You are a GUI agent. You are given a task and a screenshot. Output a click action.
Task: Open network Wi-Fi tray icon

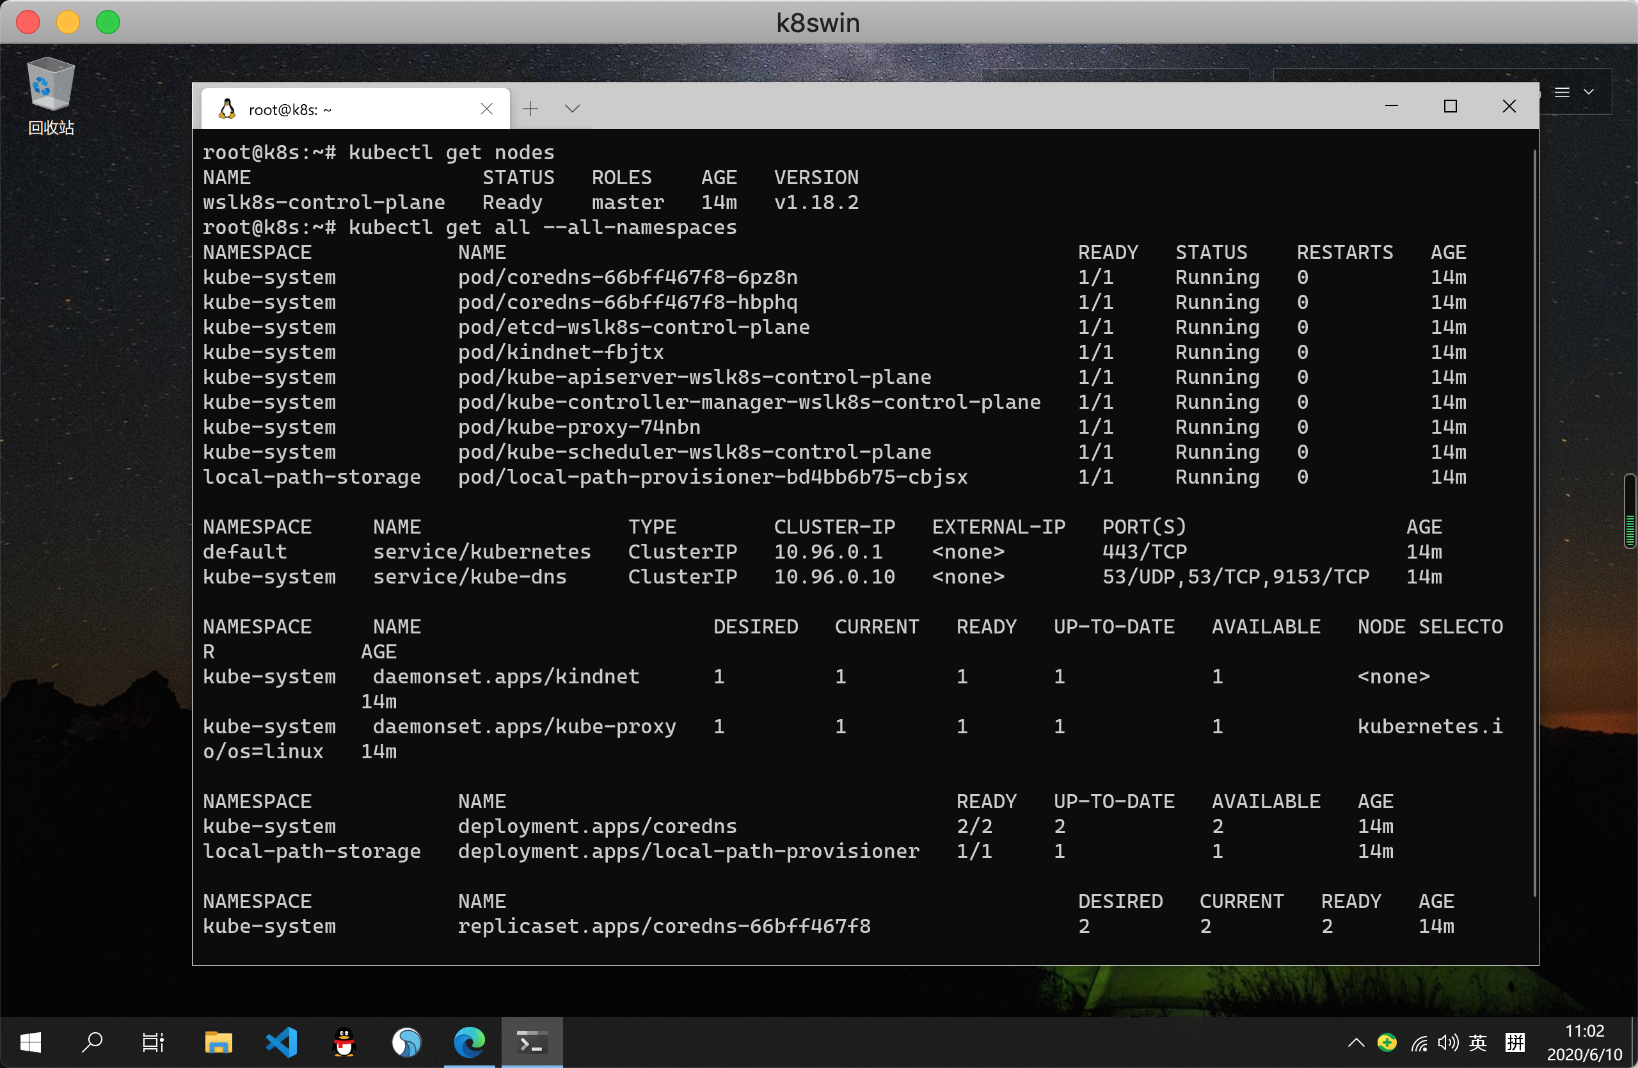pos(1418,1043)
